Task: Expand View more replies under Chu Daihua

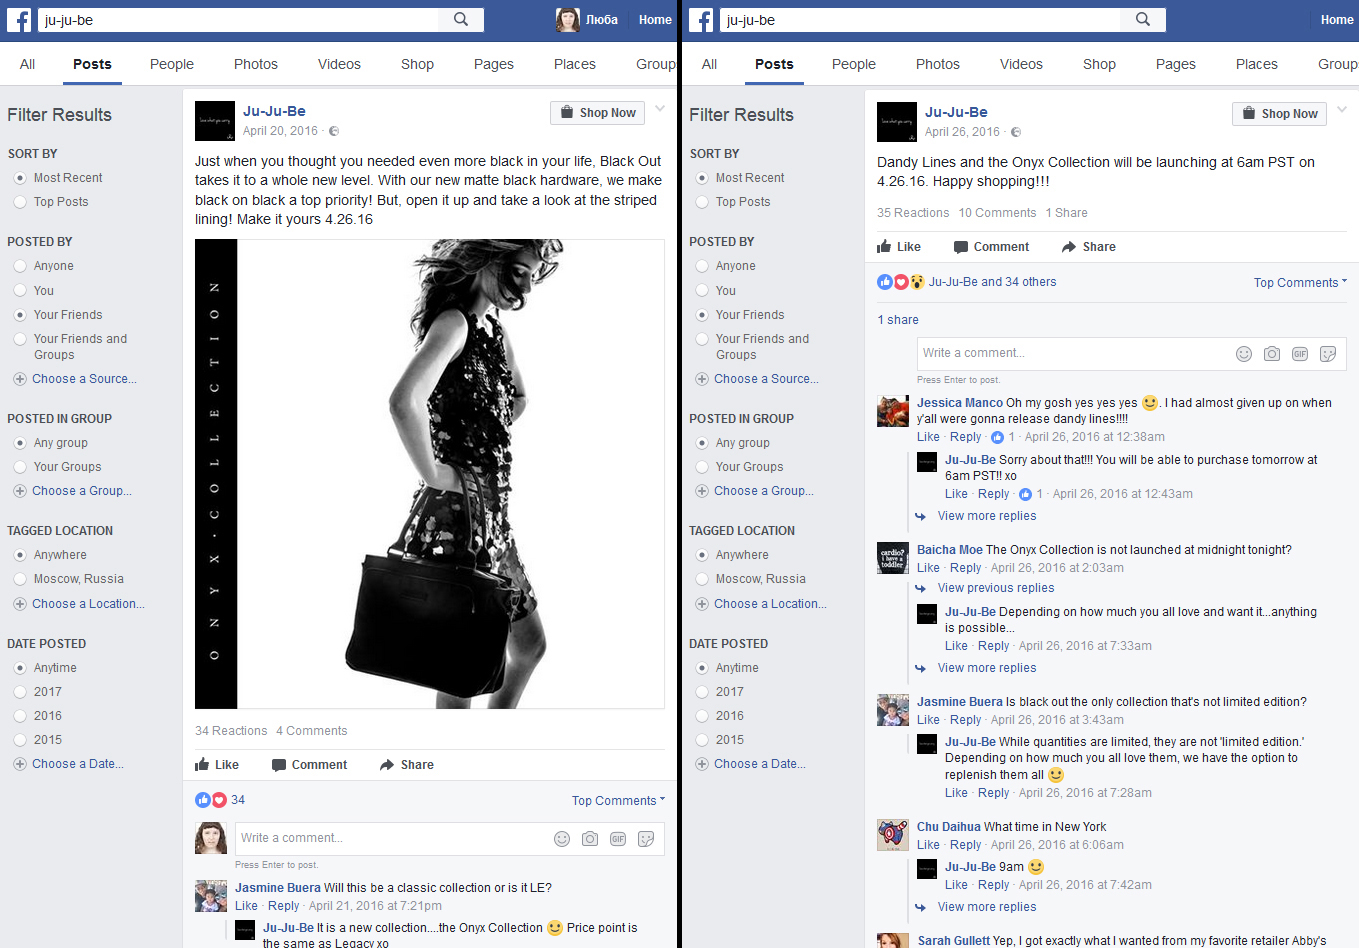Action: pyautogui.click(x=987, y=907)
